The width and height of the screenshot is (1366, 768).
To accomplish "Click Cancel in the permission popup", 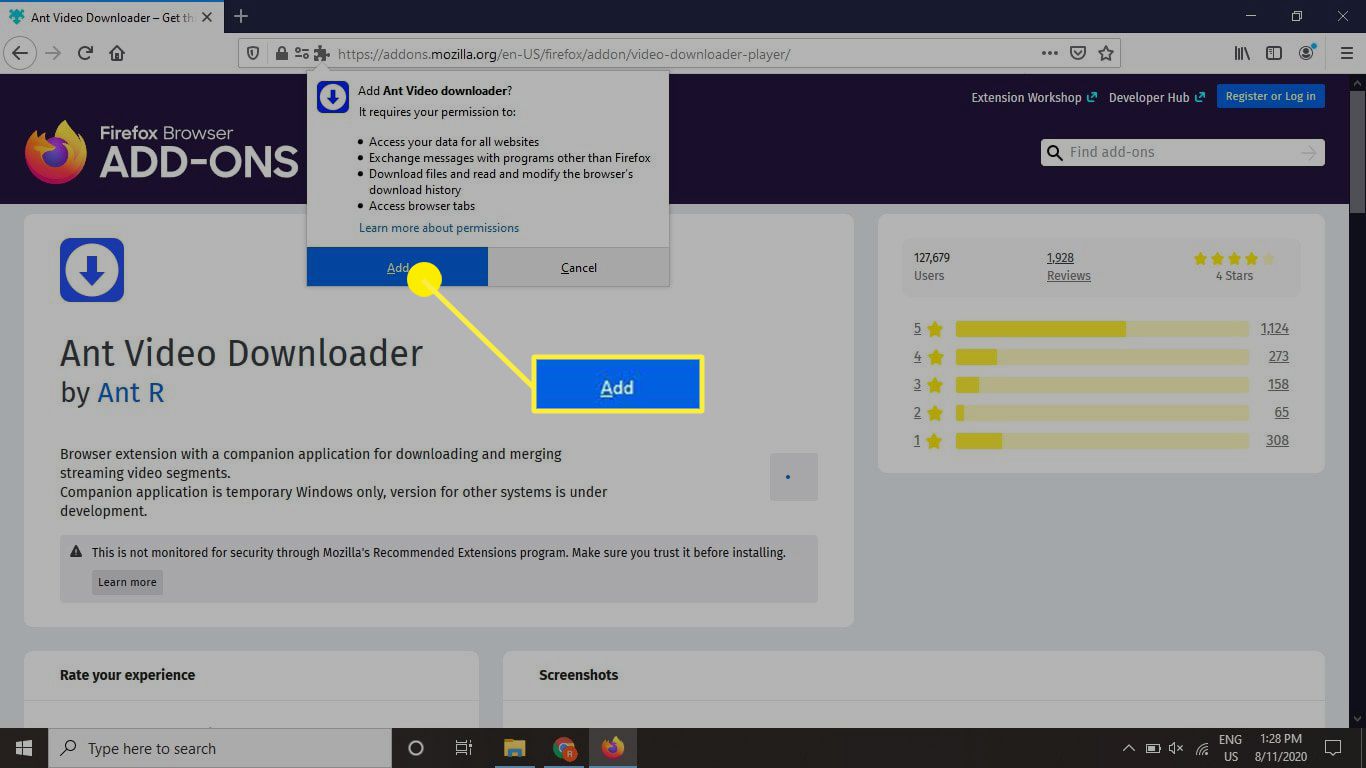I will (579, 267).
